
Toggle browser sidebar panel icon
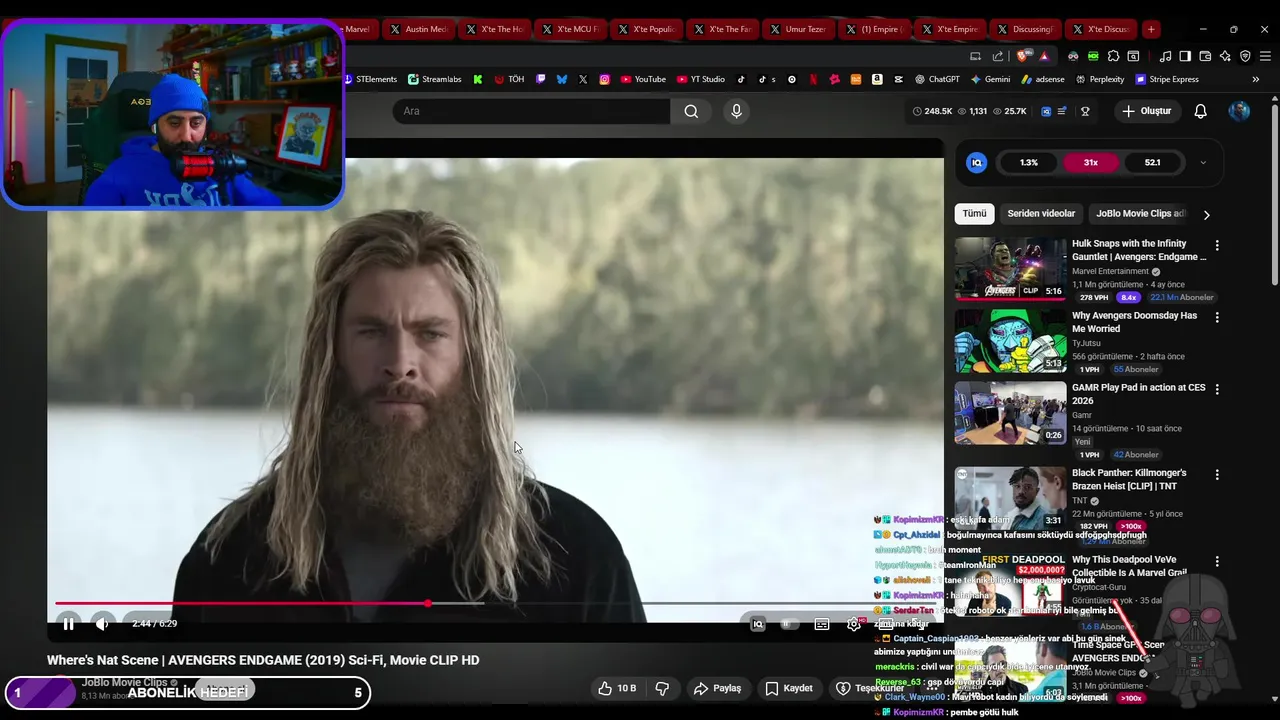(x=1185, y=56)
